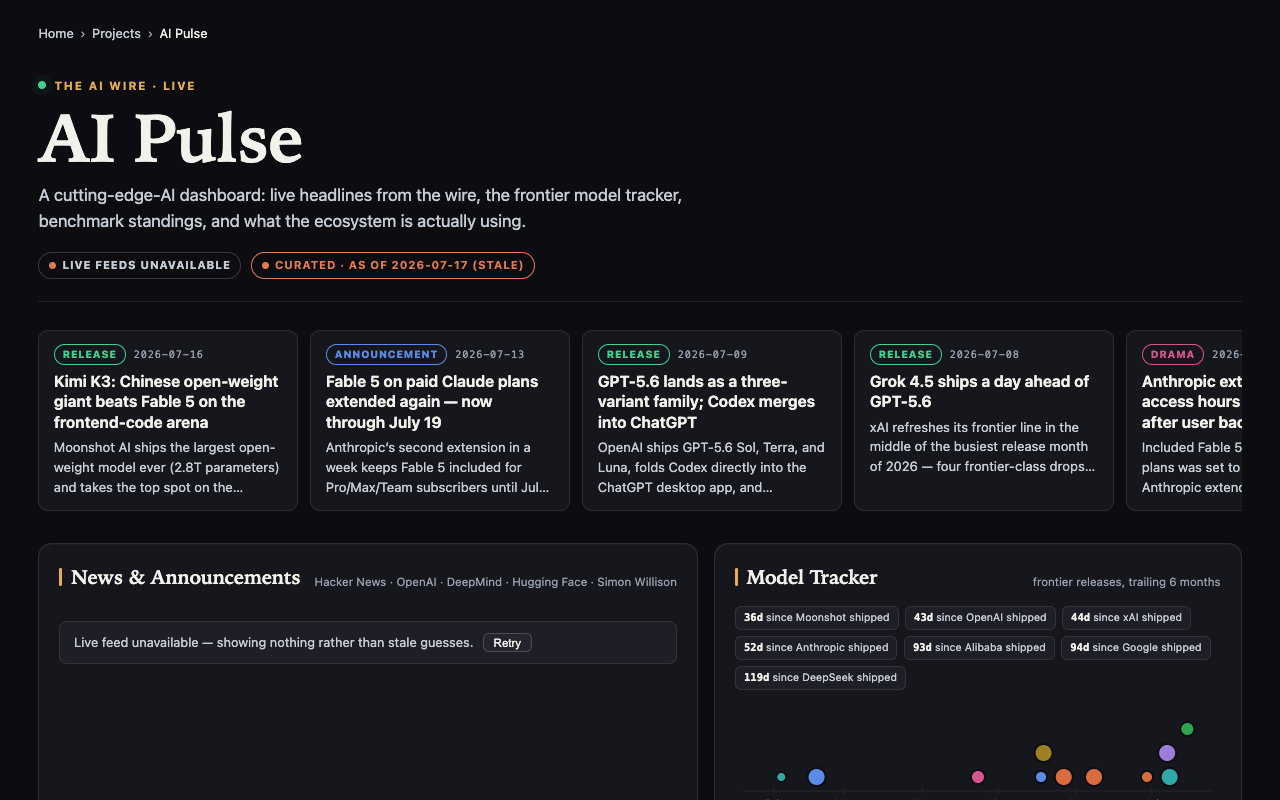
Task: Open the Fable 5 on paid Claude plans headline
Action: pyautogui.click(x=440, y=420)
